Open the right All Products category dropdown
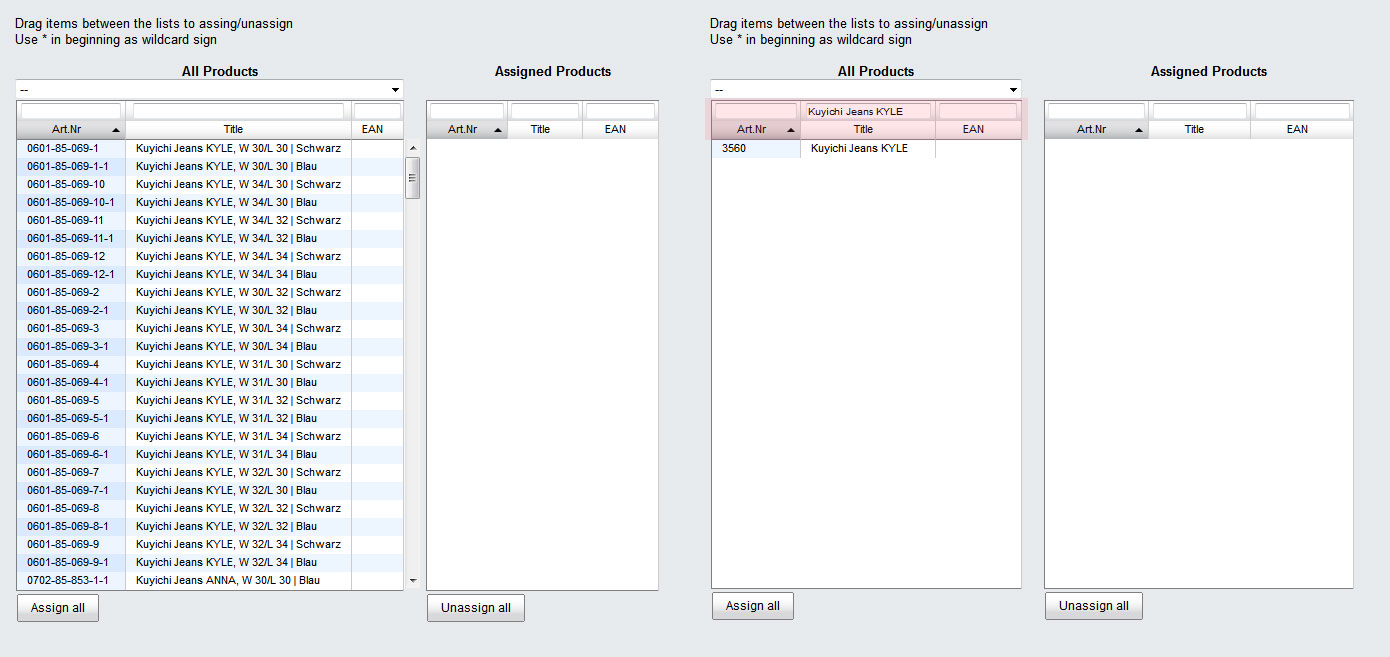The width and height of the screenshot is (1390, 657). pos(1013,90)
